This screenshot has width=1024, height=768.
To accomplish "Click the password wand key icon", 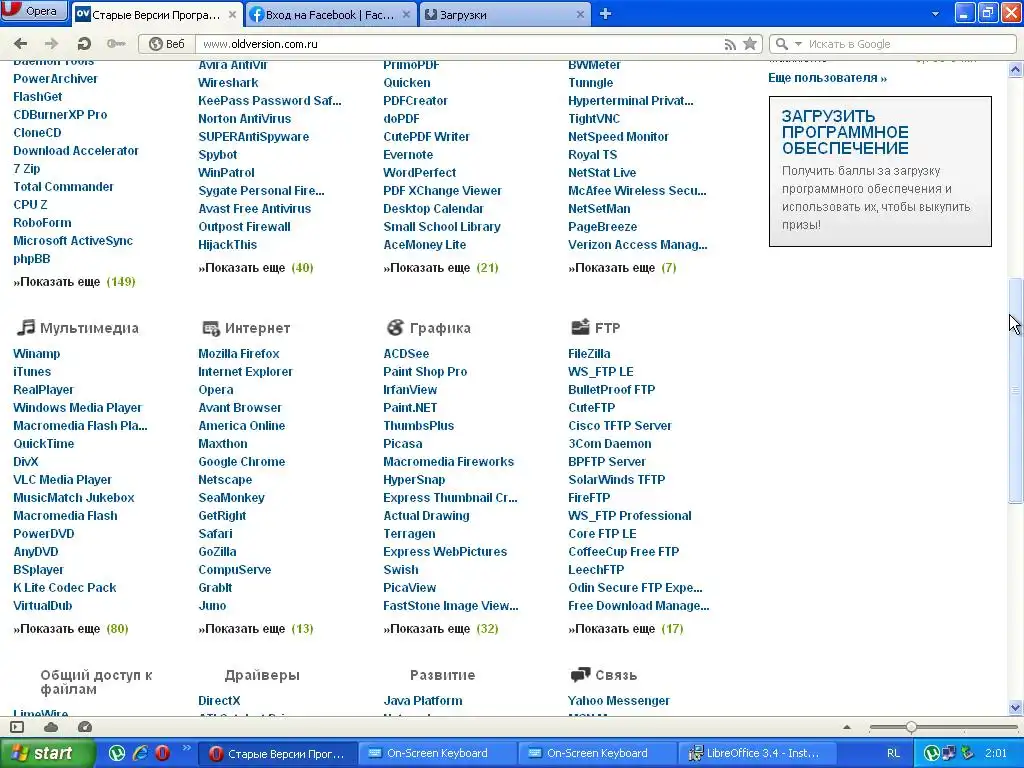I will click(116, 44).
